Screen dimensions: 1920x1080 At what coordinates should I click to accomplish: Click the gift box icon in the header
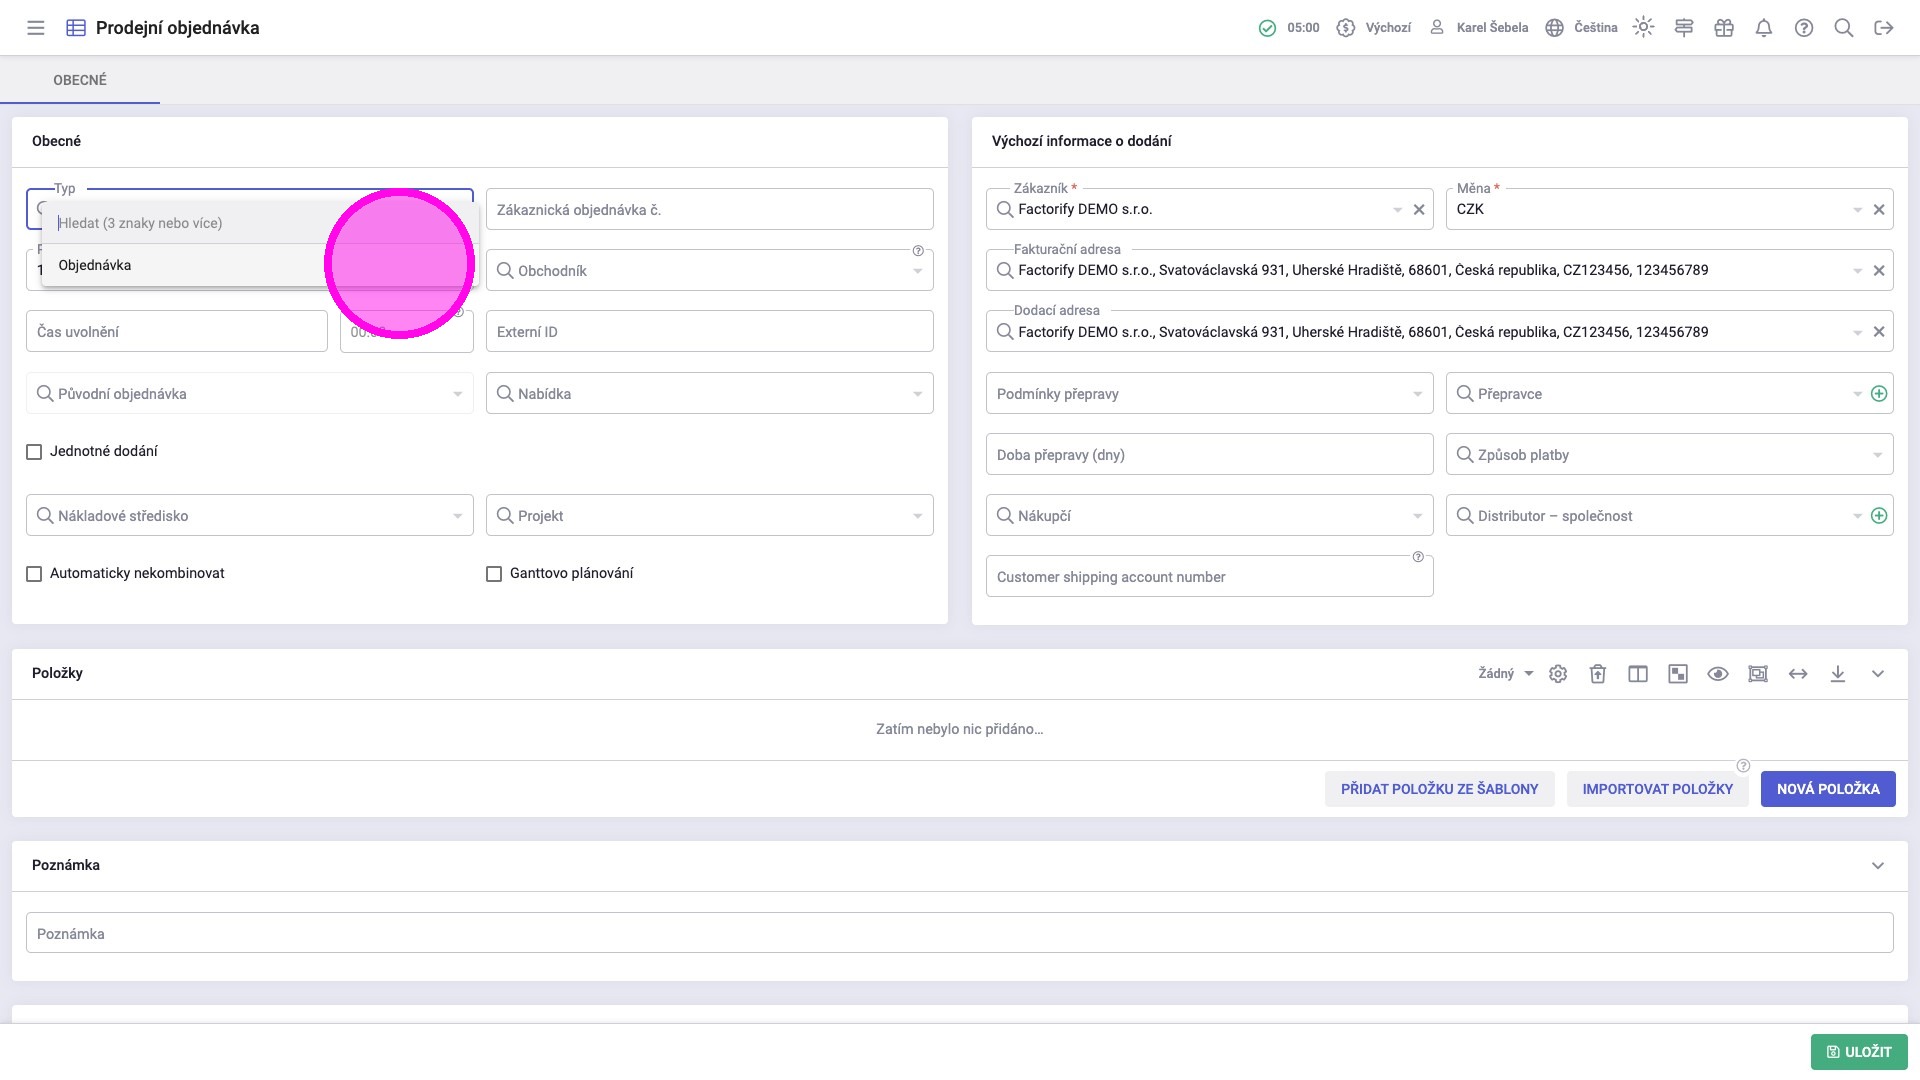(x=1724, y=28)
